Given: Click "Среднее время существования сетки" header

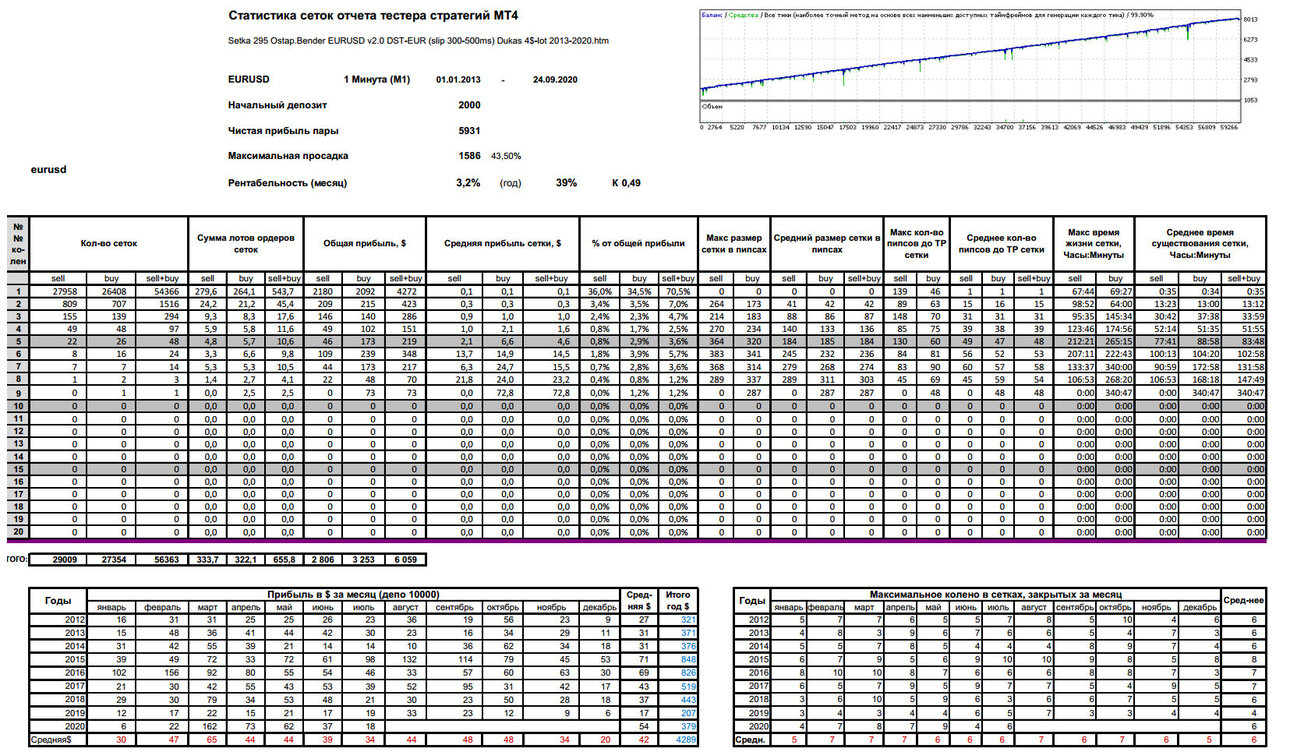Looking at the screenshot, I should [1199, 243].
